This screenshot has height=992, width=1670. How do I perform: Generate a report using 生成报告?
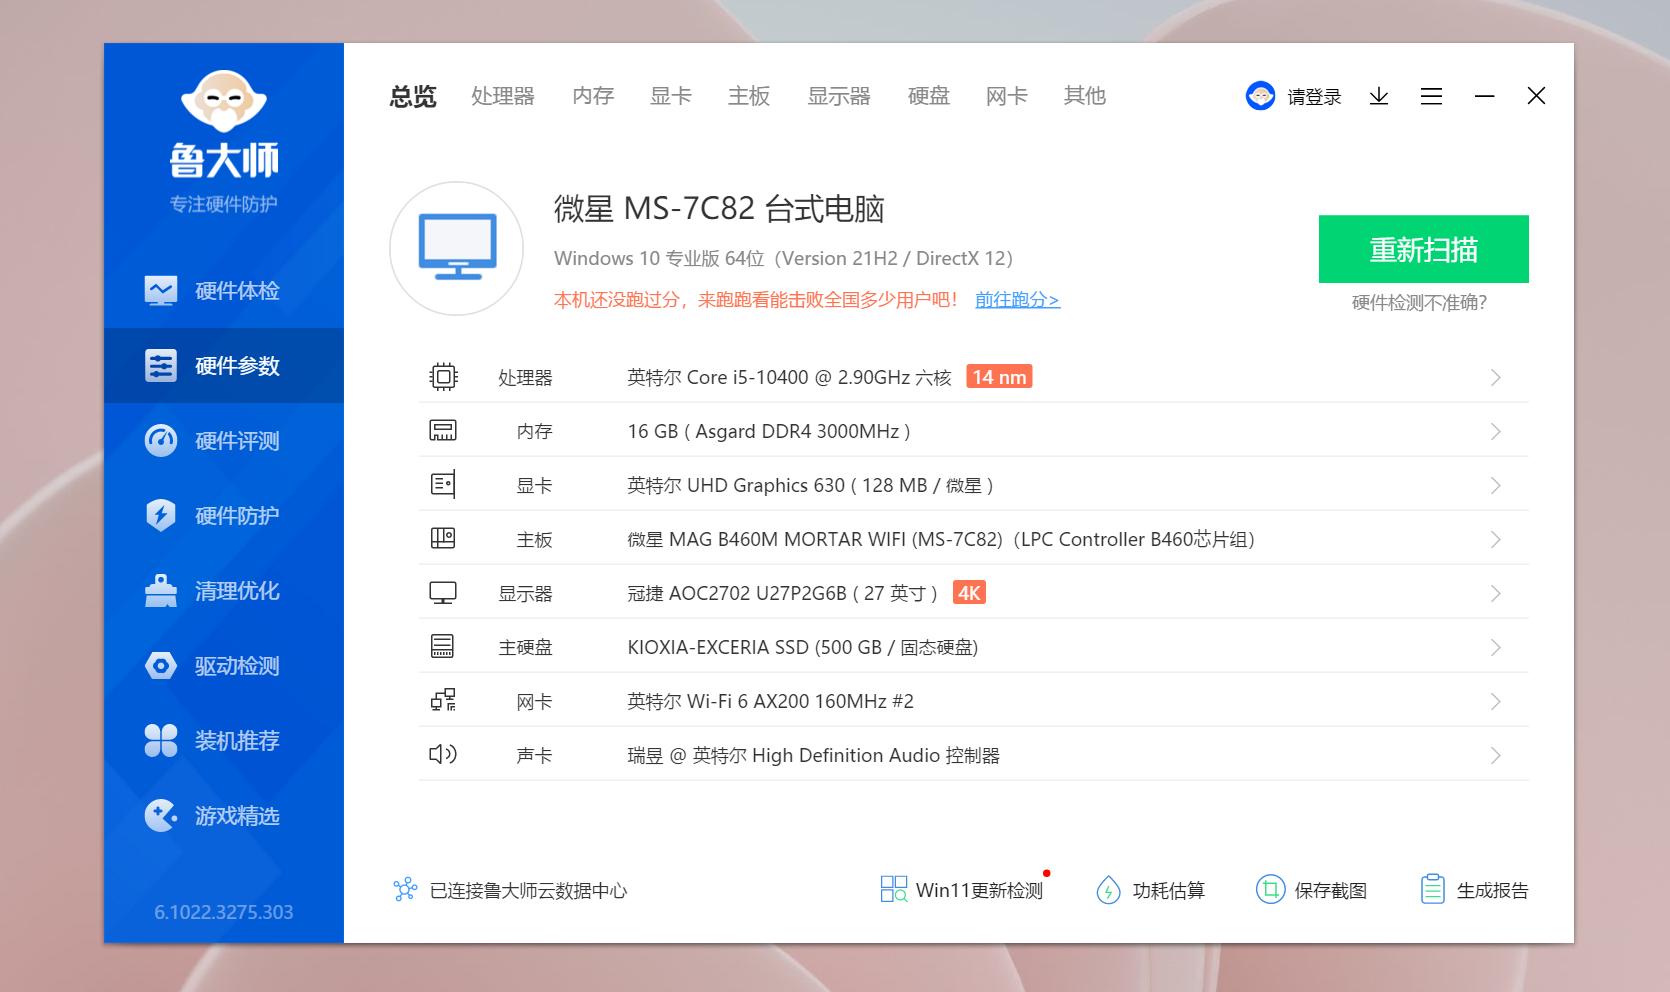click(x=1473, y=889)
